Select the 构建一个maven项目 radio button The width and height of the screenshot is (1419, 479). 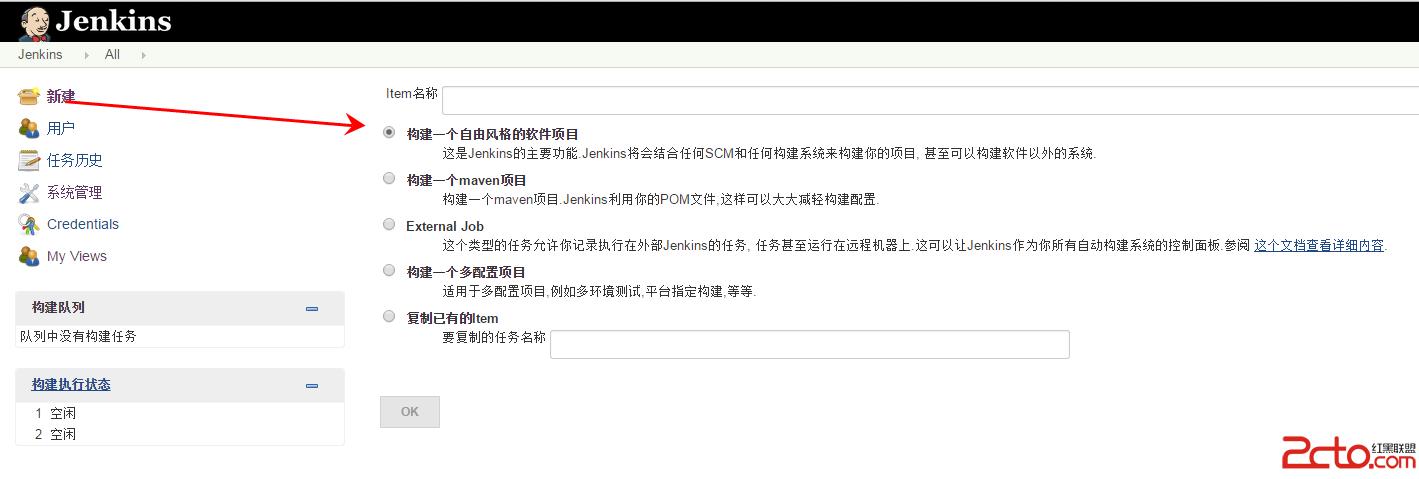pyautogui.click(x=389, y=178)
